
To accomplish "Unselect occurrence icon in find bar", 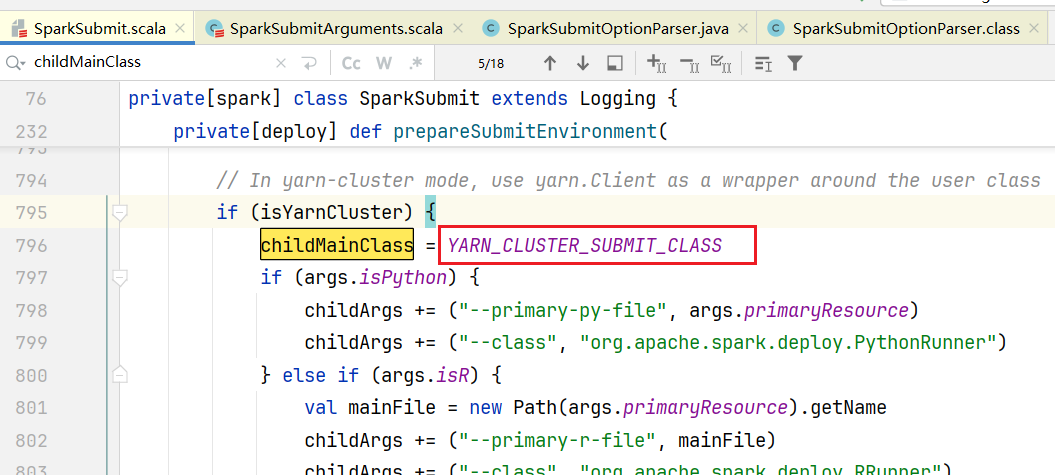I will coord(688,63).
